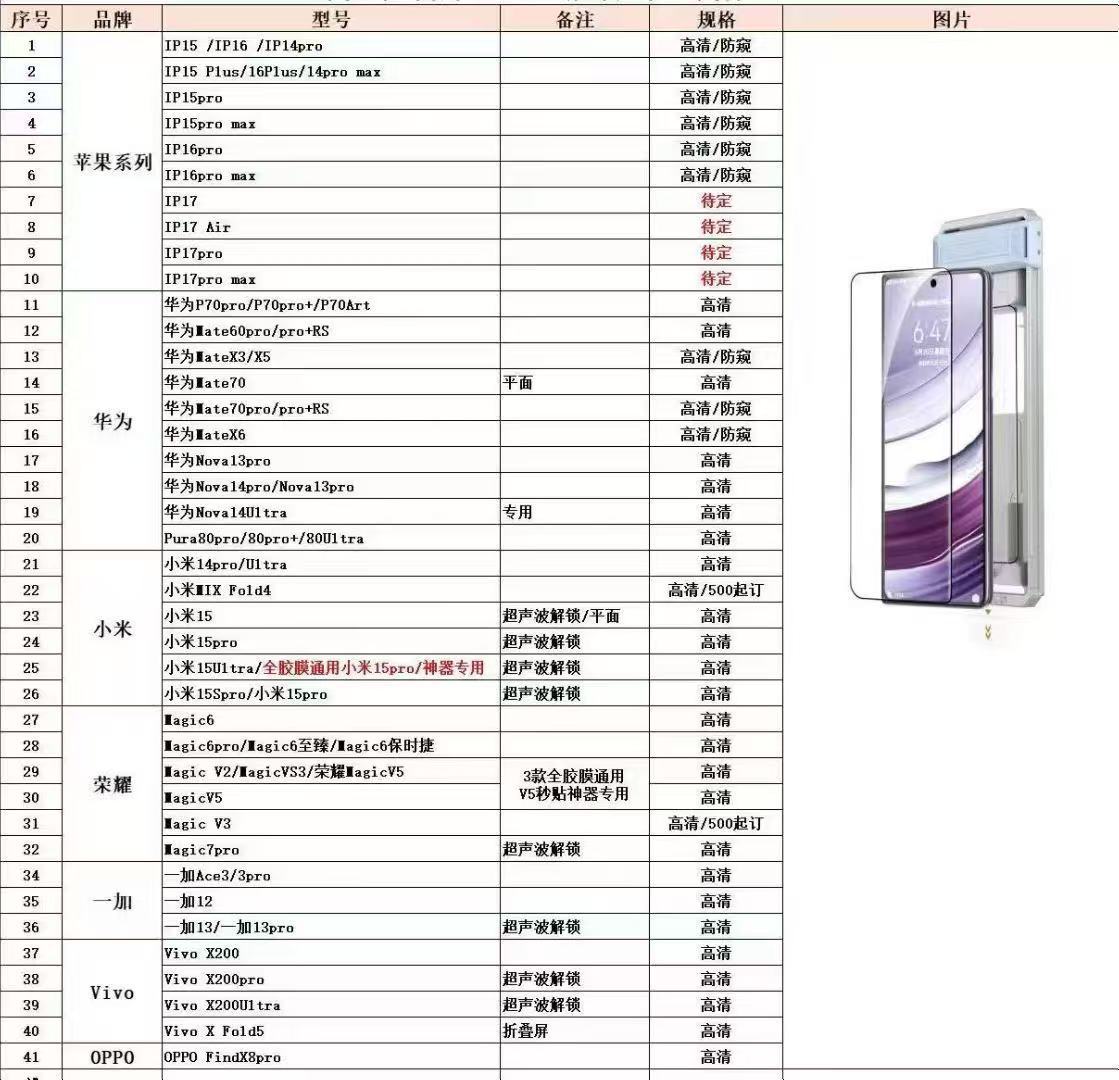Viewport: 1119px width, 1080px height.
Task: Click the IP15 /IP16 /IP14pro model cell
Action: tap(331, 46)
